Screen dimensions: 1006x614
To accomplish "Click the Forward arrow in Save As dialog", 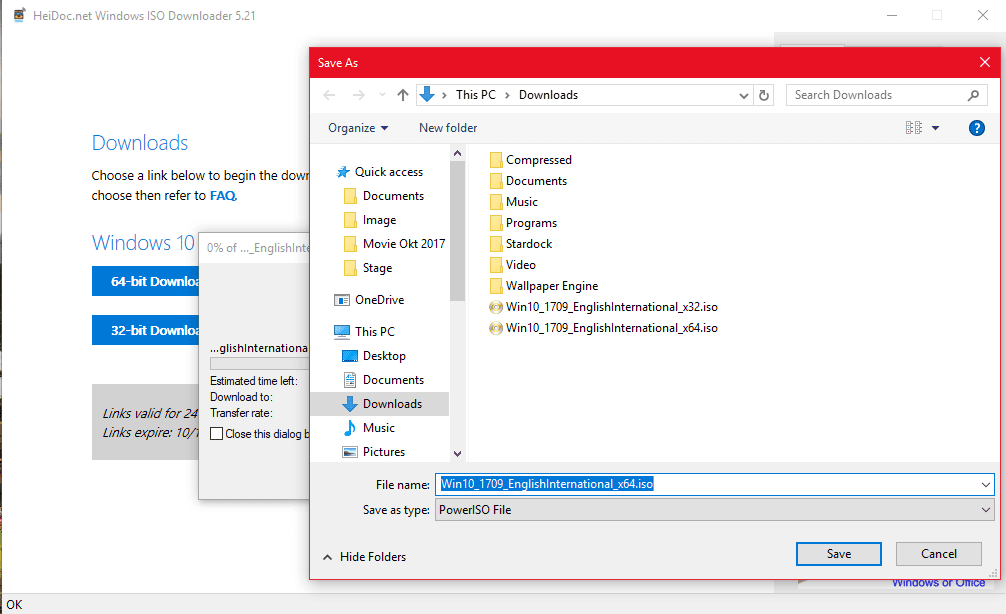I will coord(358,95).
